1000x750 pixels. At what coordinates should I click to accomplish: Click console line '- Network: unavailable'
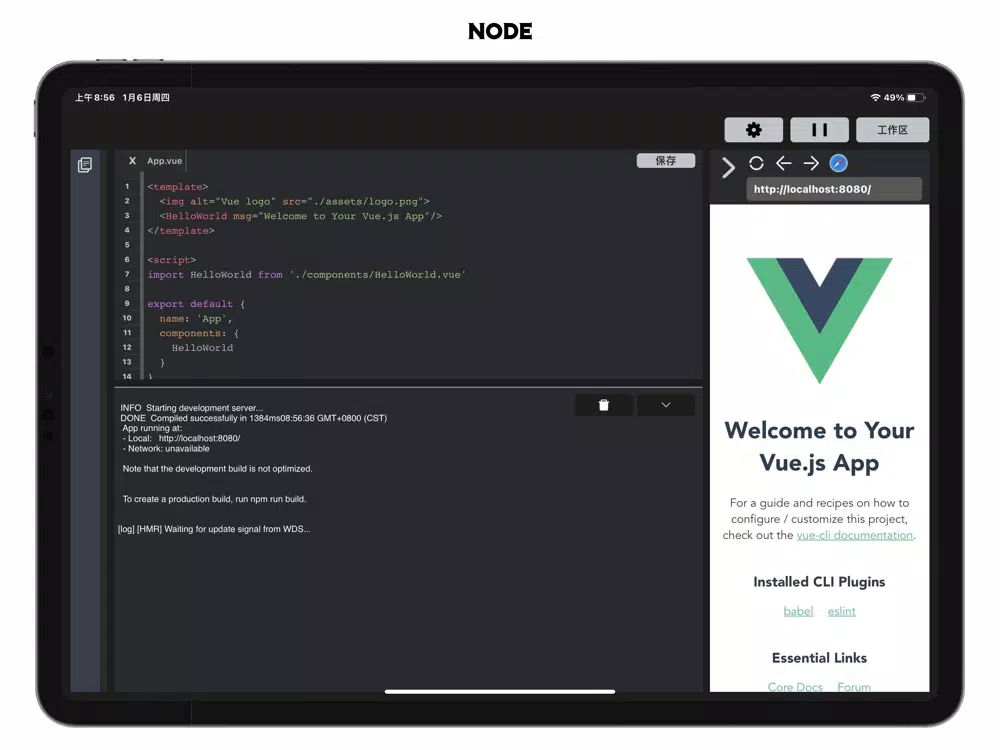[x=166, y=448]
